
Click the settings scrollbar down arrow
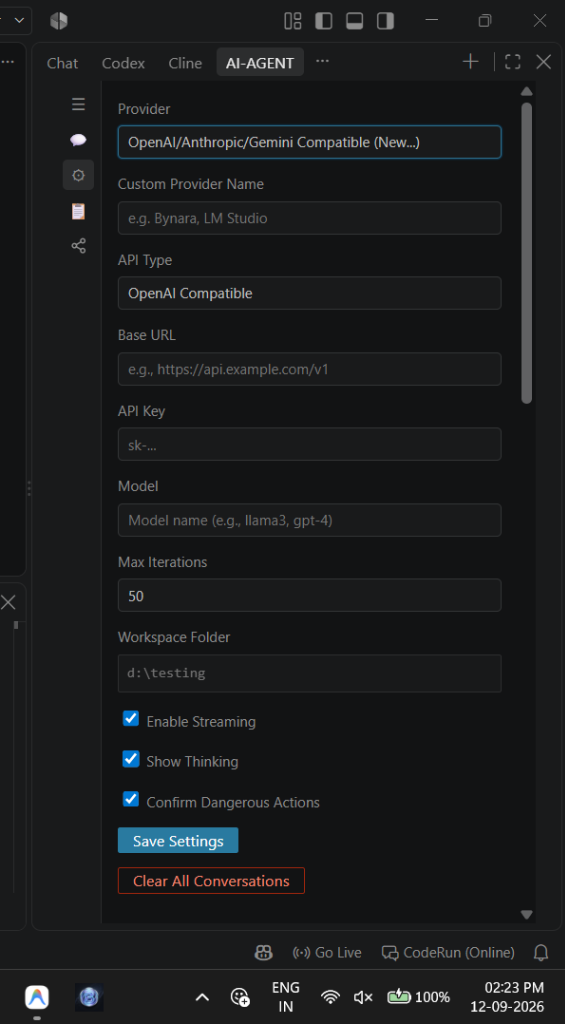point(526,914)
